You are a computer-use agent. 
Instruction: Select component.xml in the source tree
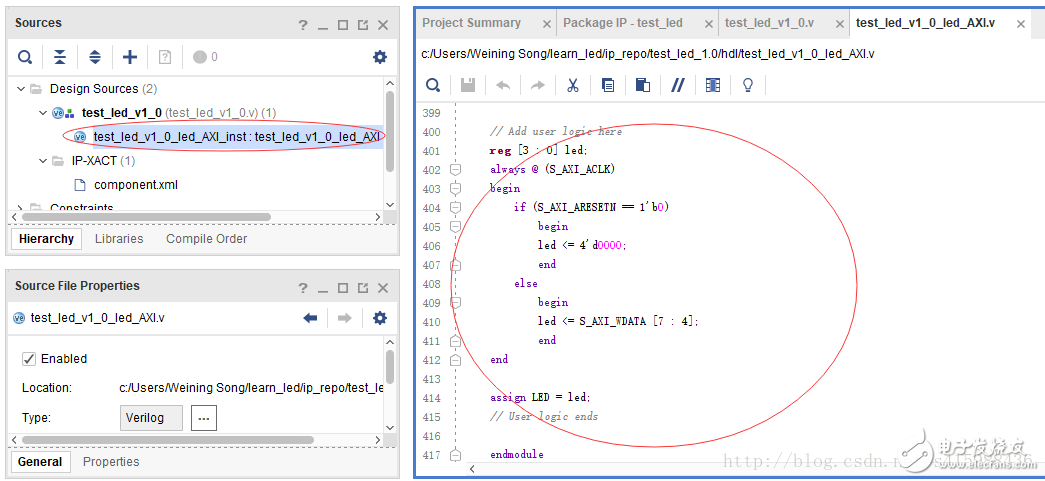point(135,185)
